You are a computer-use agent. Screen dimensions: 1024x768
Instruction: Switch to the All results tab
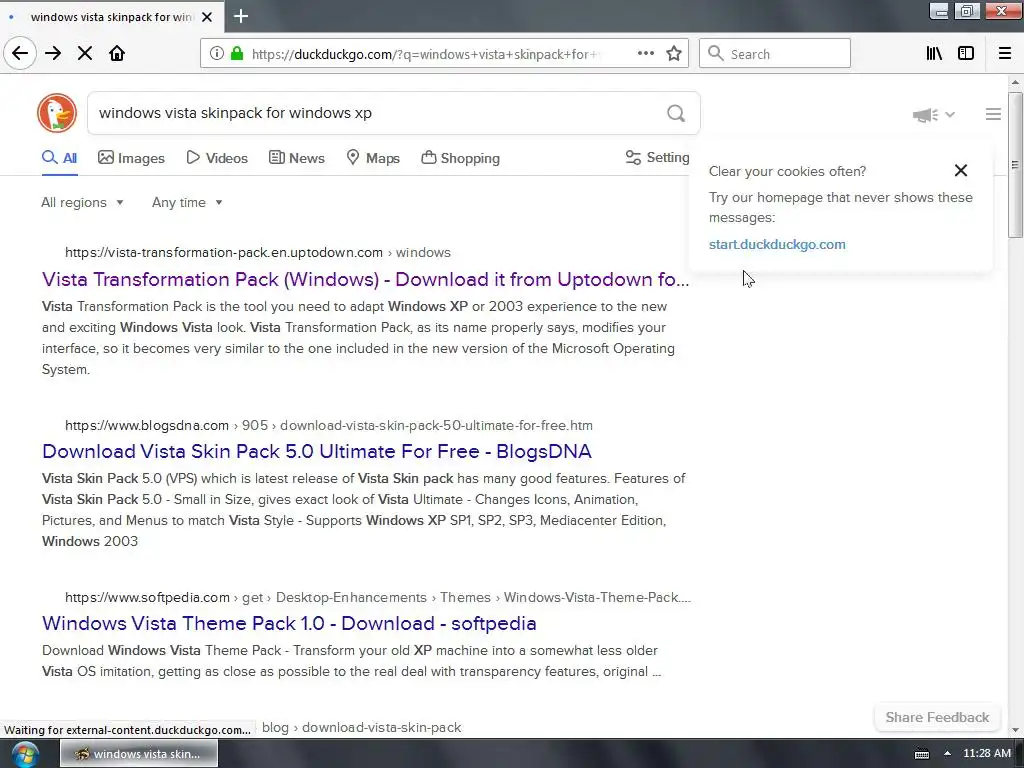coord(59,158)
